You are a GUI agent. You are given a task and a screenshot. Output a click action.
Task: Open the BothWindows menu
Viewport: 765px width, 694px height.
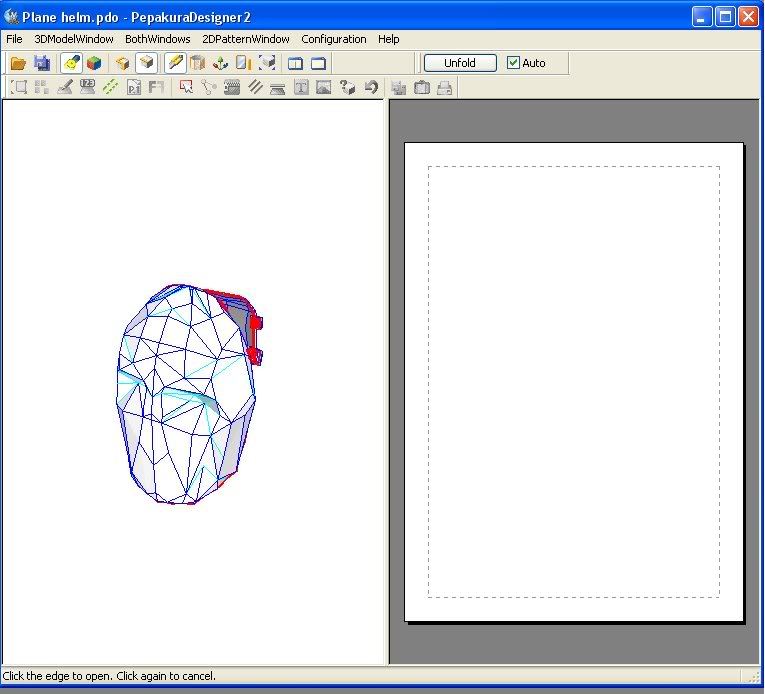tap(158, 39)
